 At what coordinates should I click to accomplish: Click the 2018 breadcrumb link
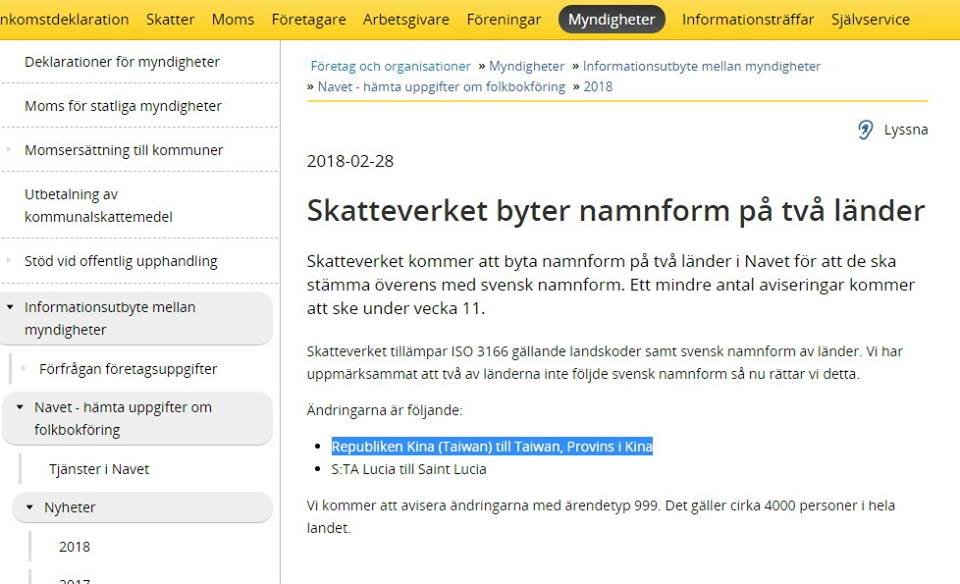pyautogui.click(x=598, y=87)
